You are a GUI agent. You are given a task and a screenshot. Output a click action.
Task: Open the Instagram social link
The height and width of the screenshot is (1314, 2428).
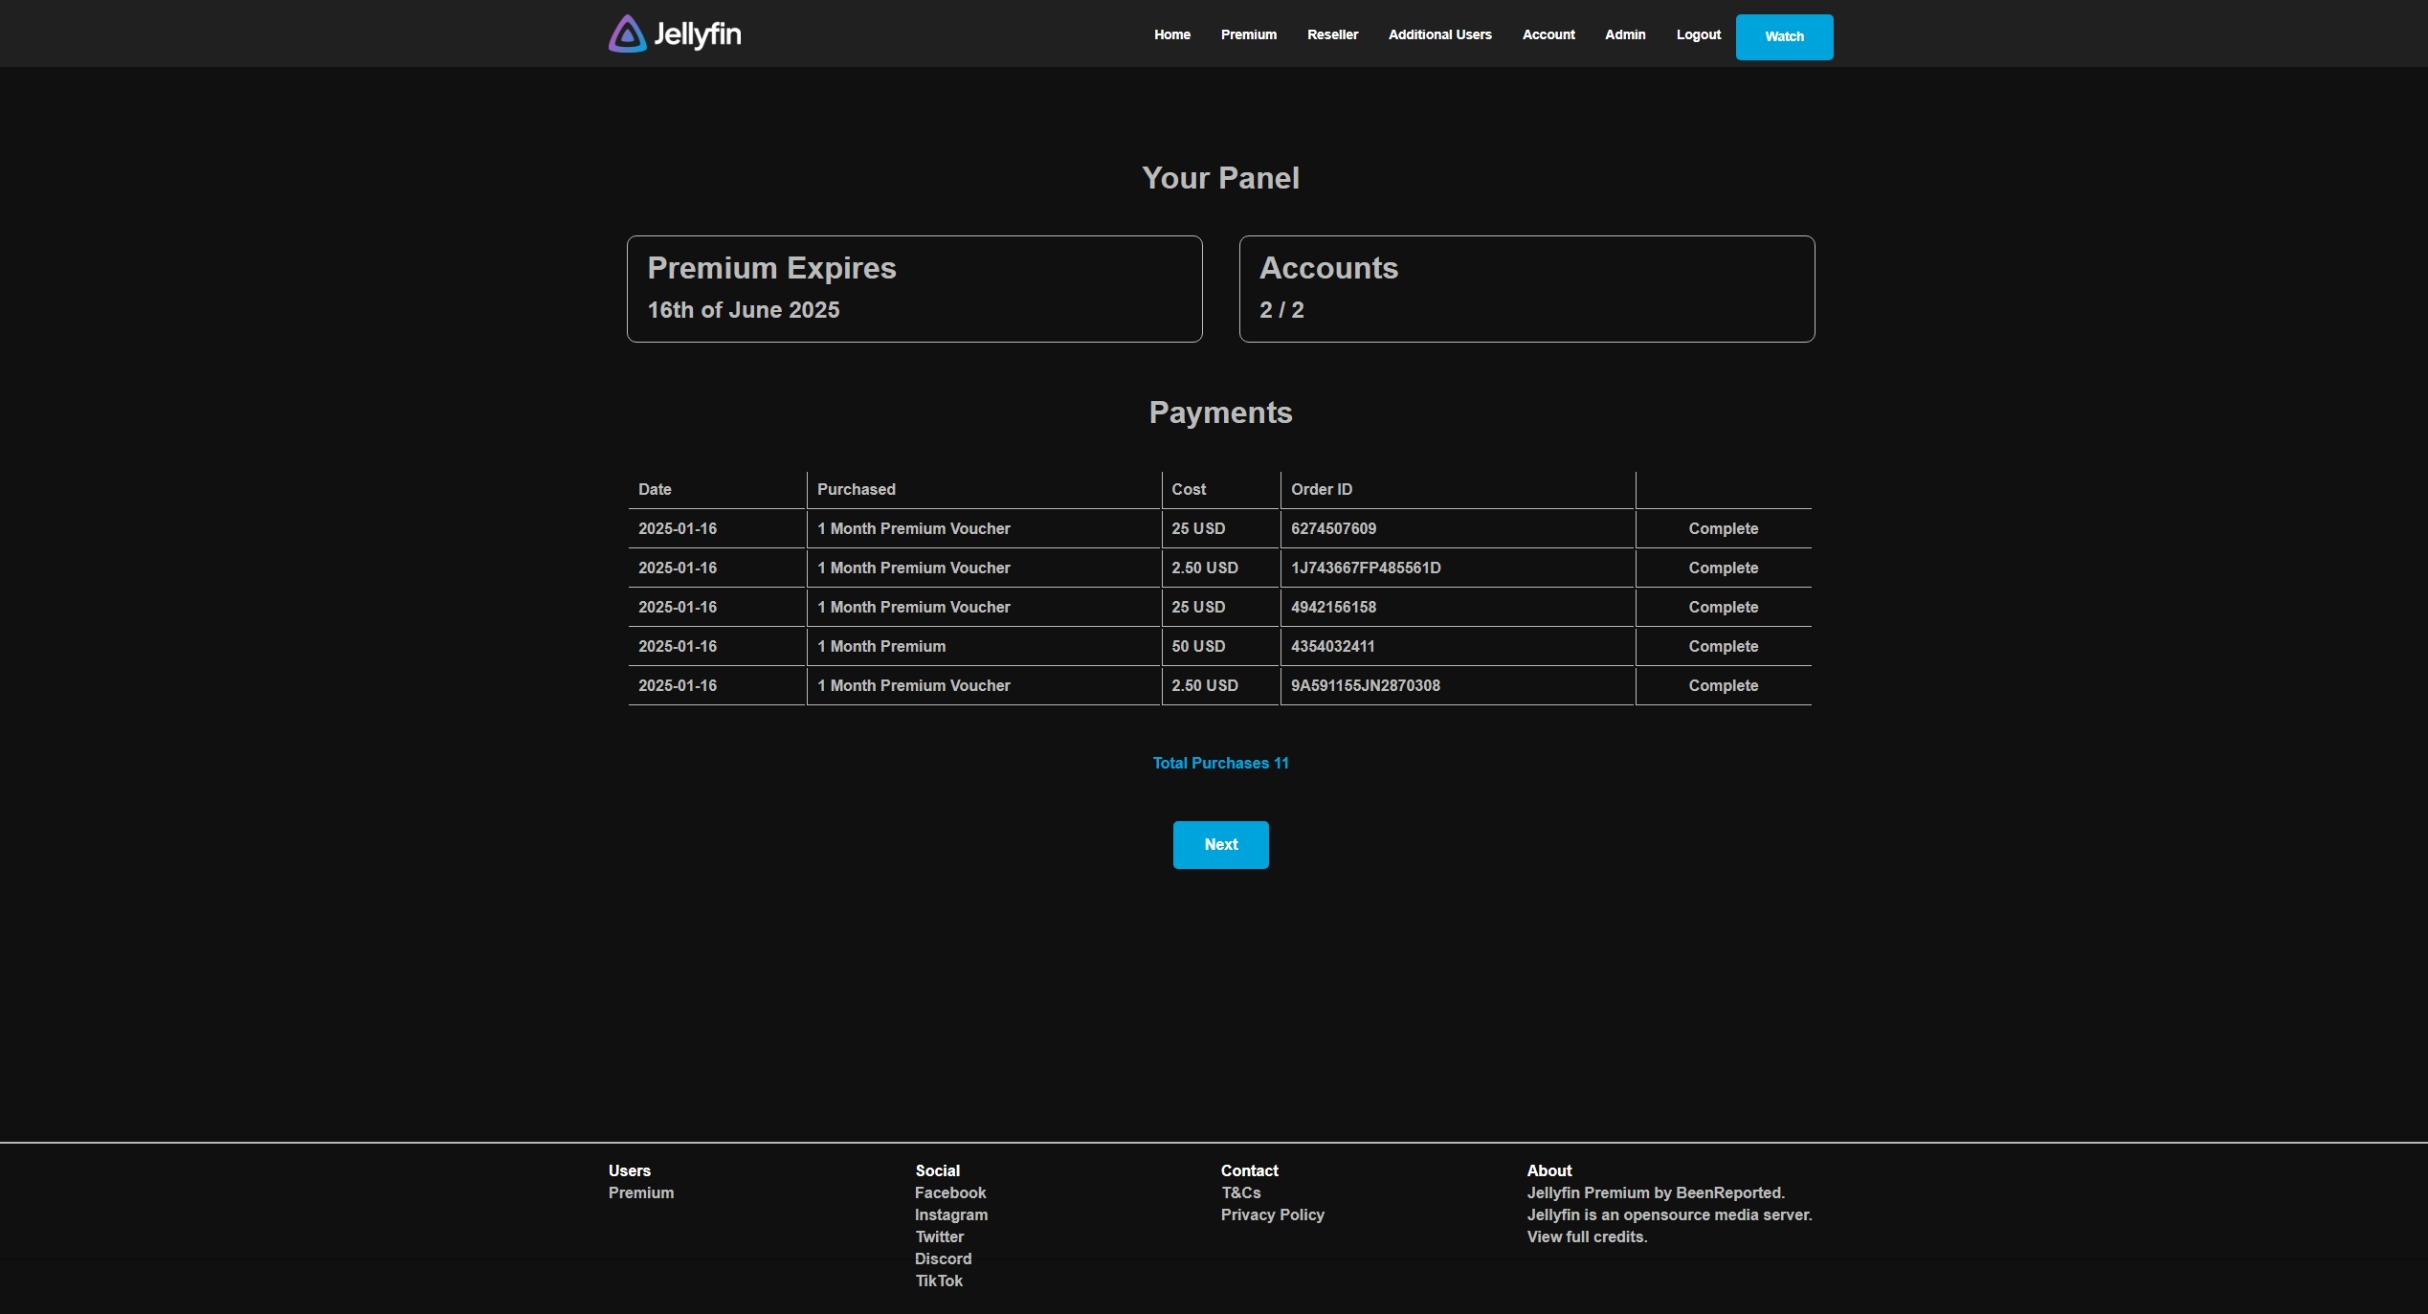[x=951, y=1215]
